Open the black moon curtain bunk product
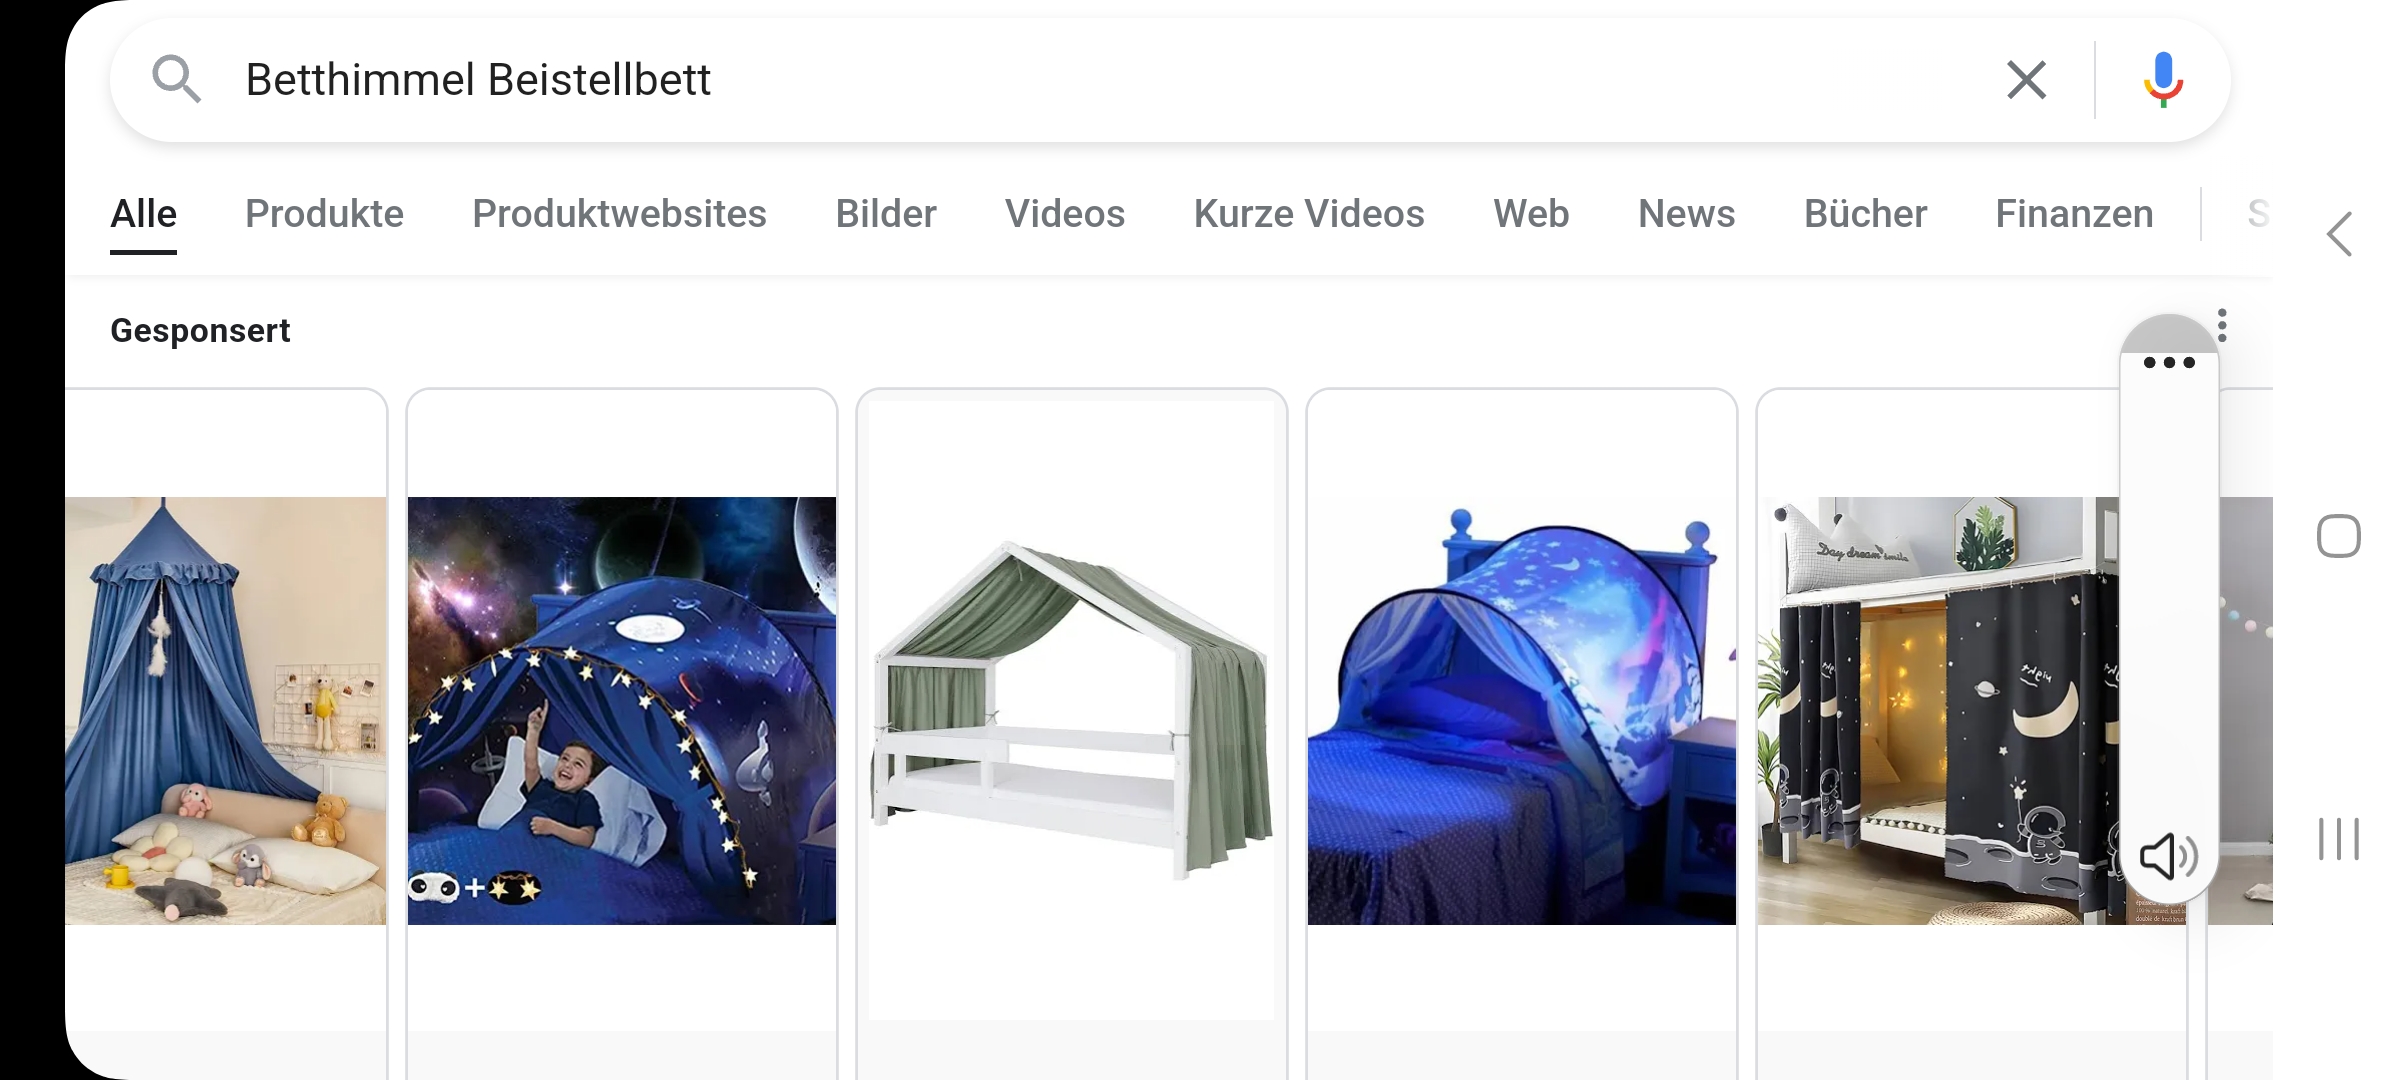Image resolution: width=2408 pixels, height=1080 pixels. pyautogui.click(x=1938, y=711)
